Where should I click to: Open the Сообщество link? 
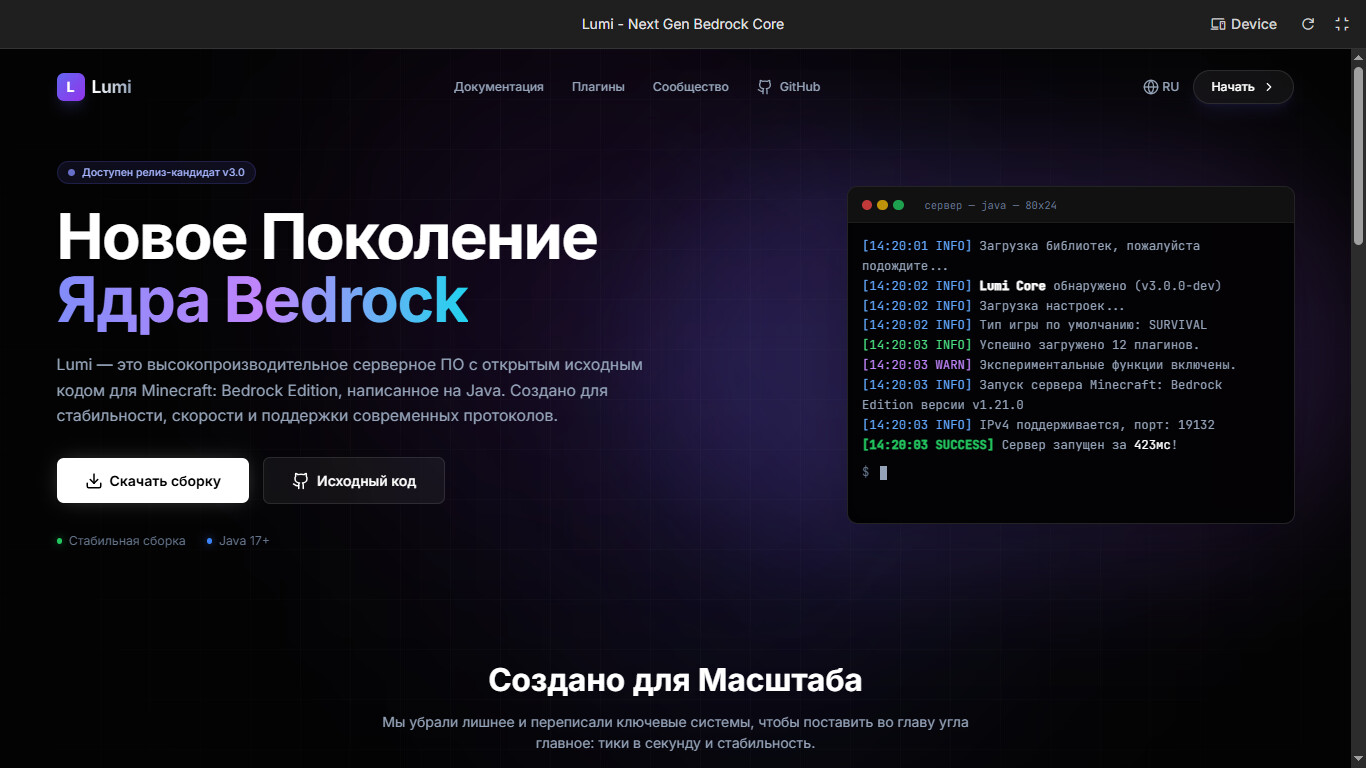click(690, 87)
